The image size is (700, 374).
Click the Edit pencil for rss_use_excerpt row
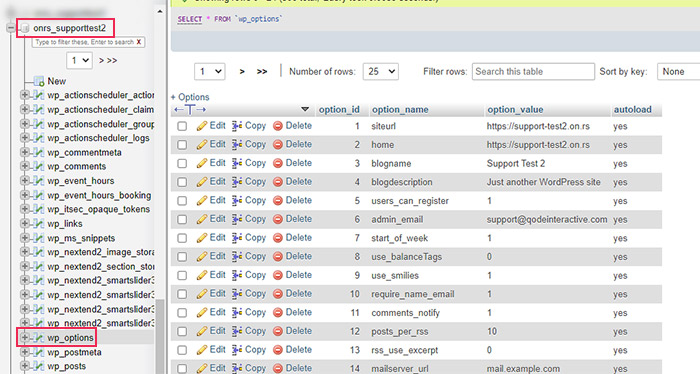[202, 350]
